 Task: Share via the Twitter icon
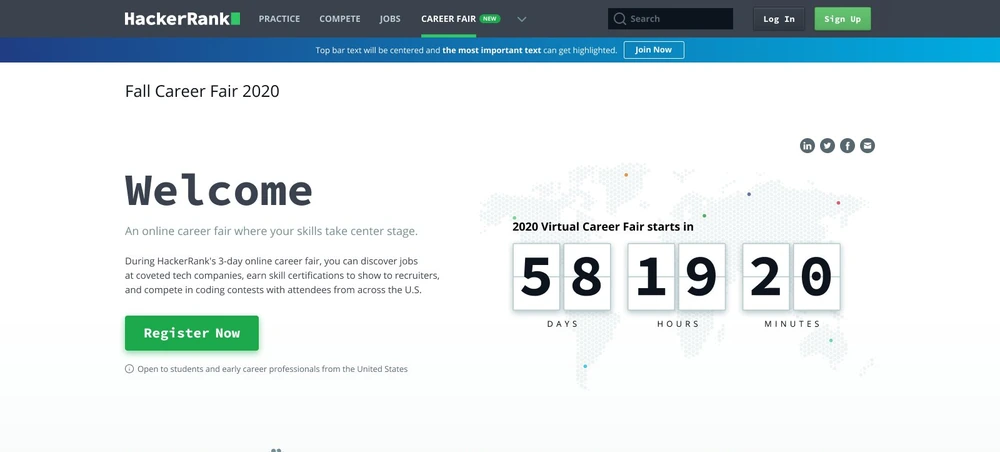click(827, 145)
